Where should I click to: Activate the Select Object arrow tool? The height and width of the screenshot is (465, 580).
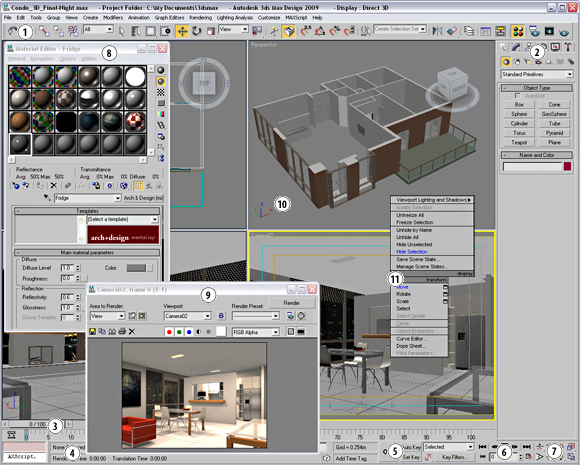pos(122,31)
